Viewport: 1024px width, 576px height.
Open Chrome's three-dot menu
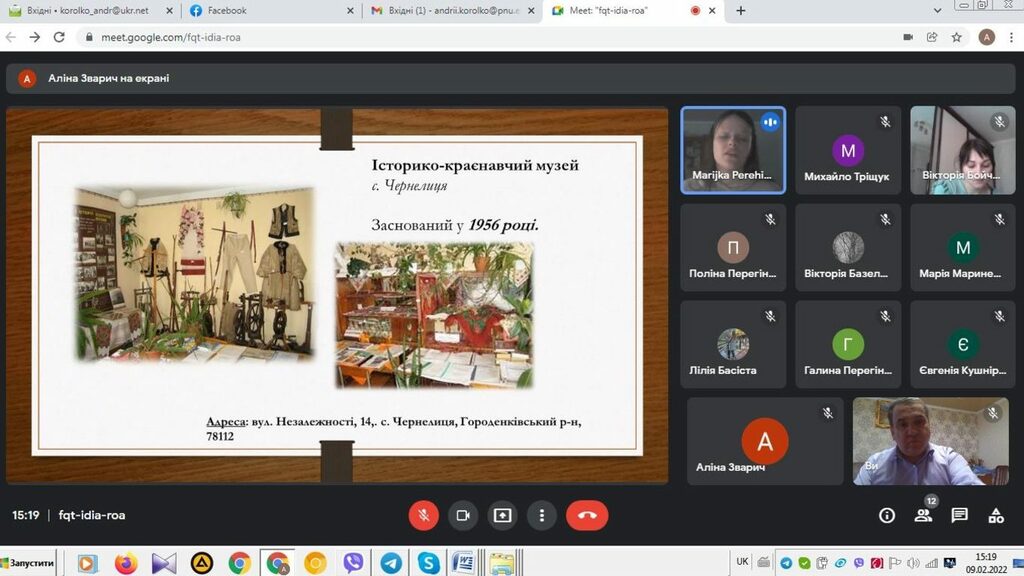[x=1011, y=37]
